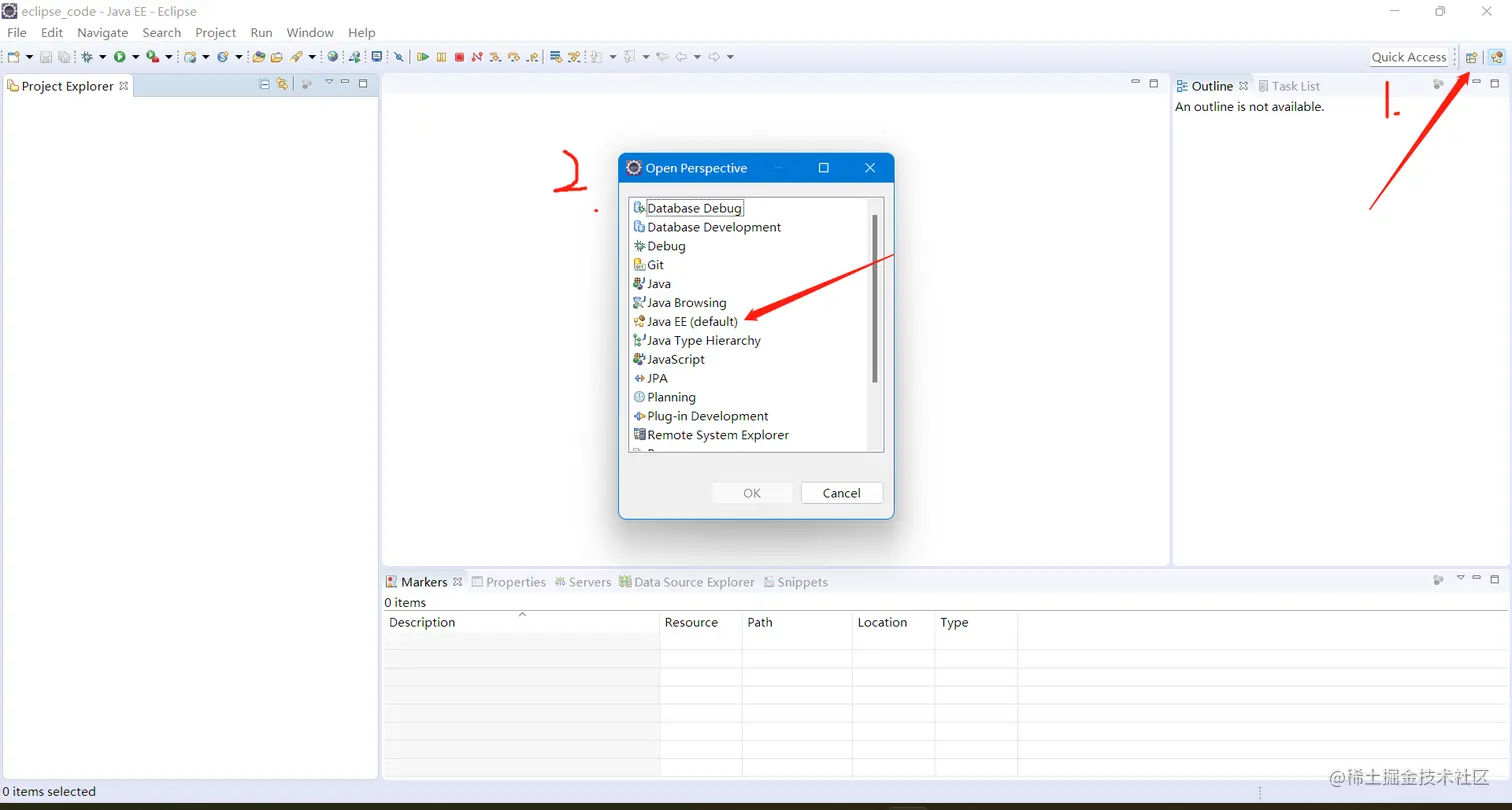
Task: Open the New wizard dropdown arrow
Action: 29,57
